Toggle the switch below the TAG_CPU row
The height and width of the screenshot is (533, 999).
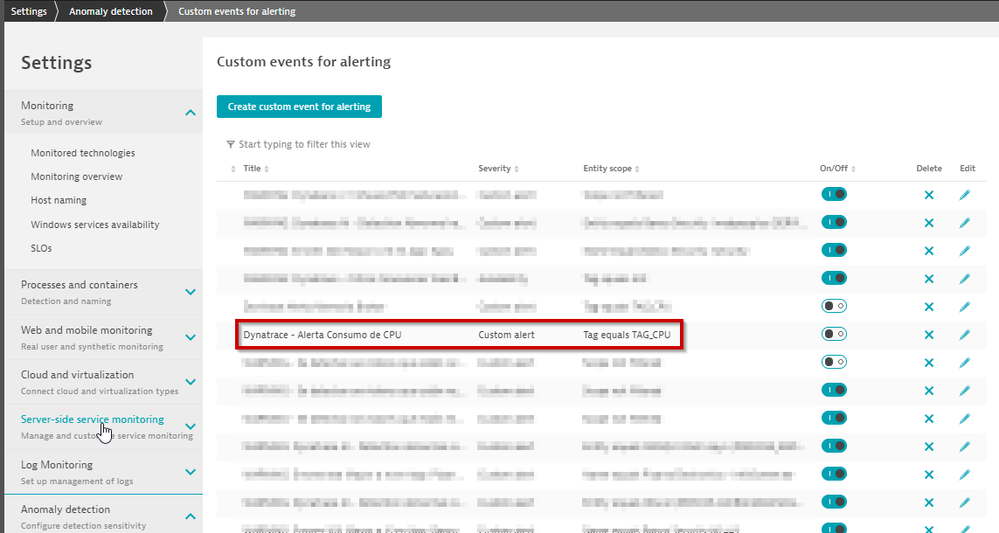[x=834, y=362]
